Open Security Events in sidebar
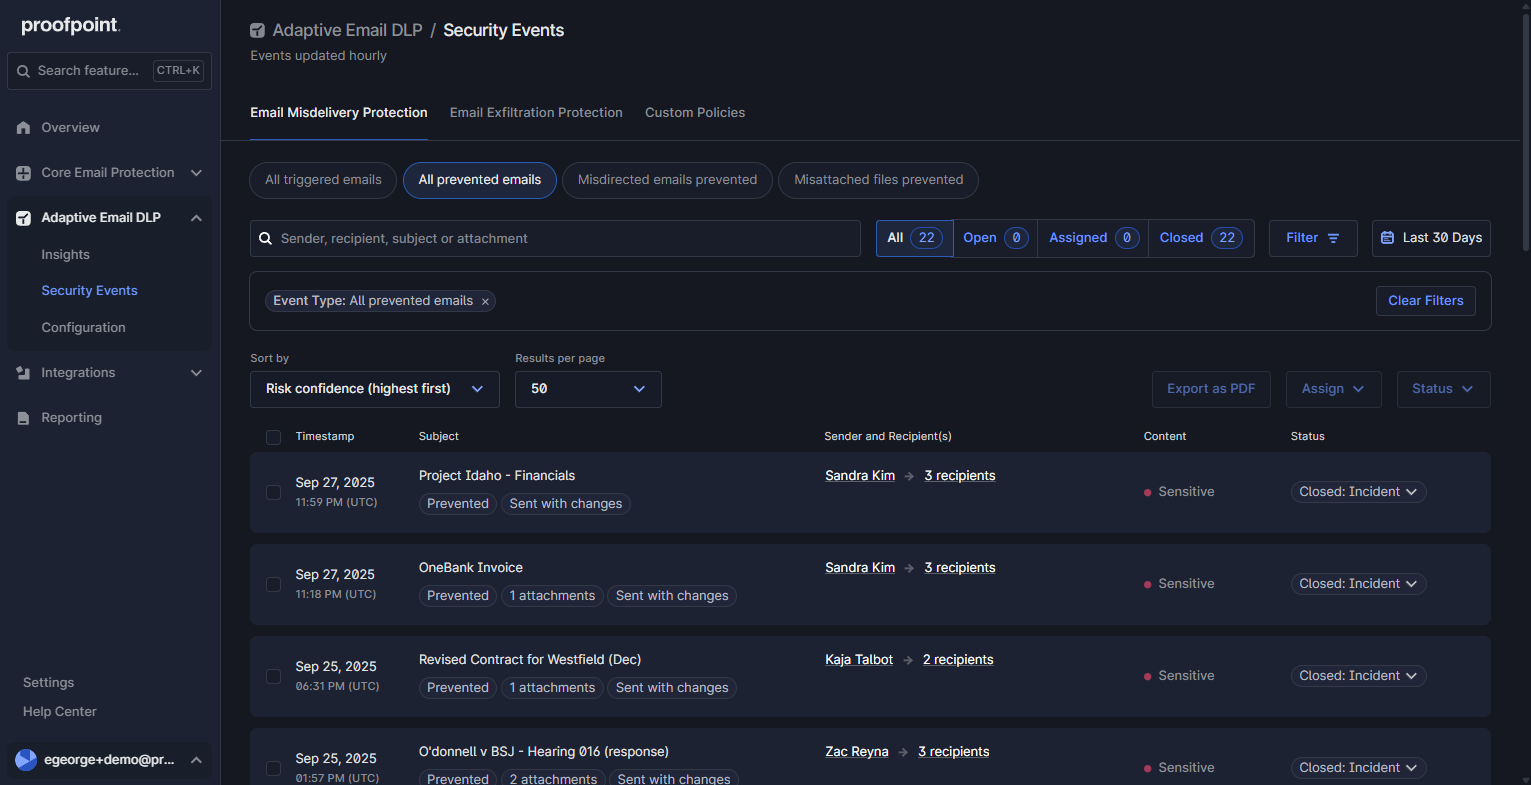This screenshot has height=785, width=1531. (x=89, y=291)
